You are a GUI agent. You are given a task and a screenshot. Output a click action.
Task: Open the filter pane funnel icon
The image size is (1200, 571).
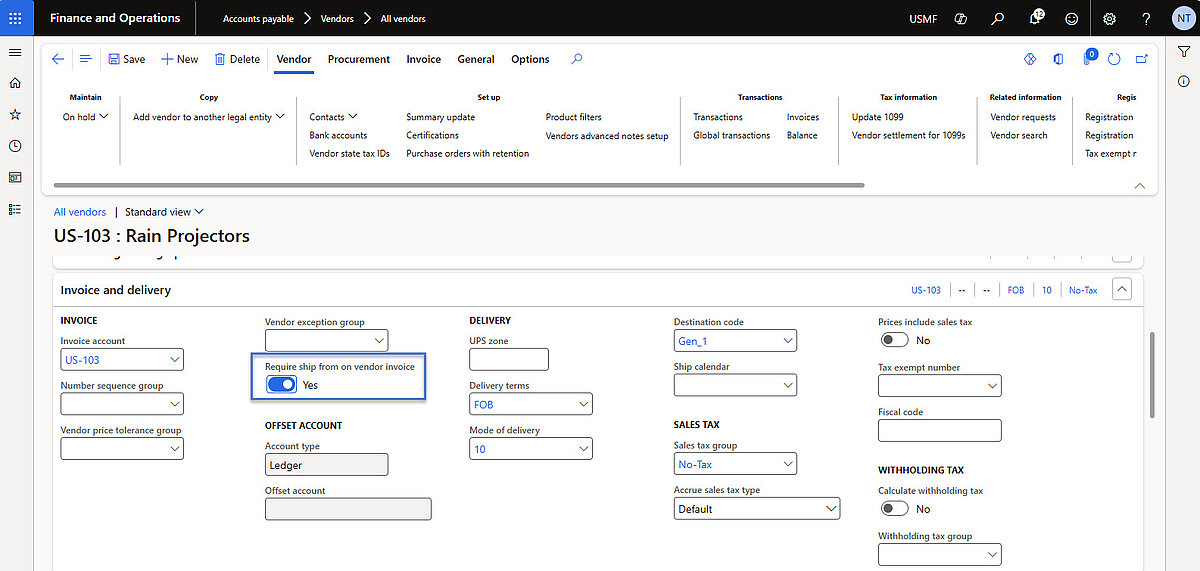point(1184,52)
